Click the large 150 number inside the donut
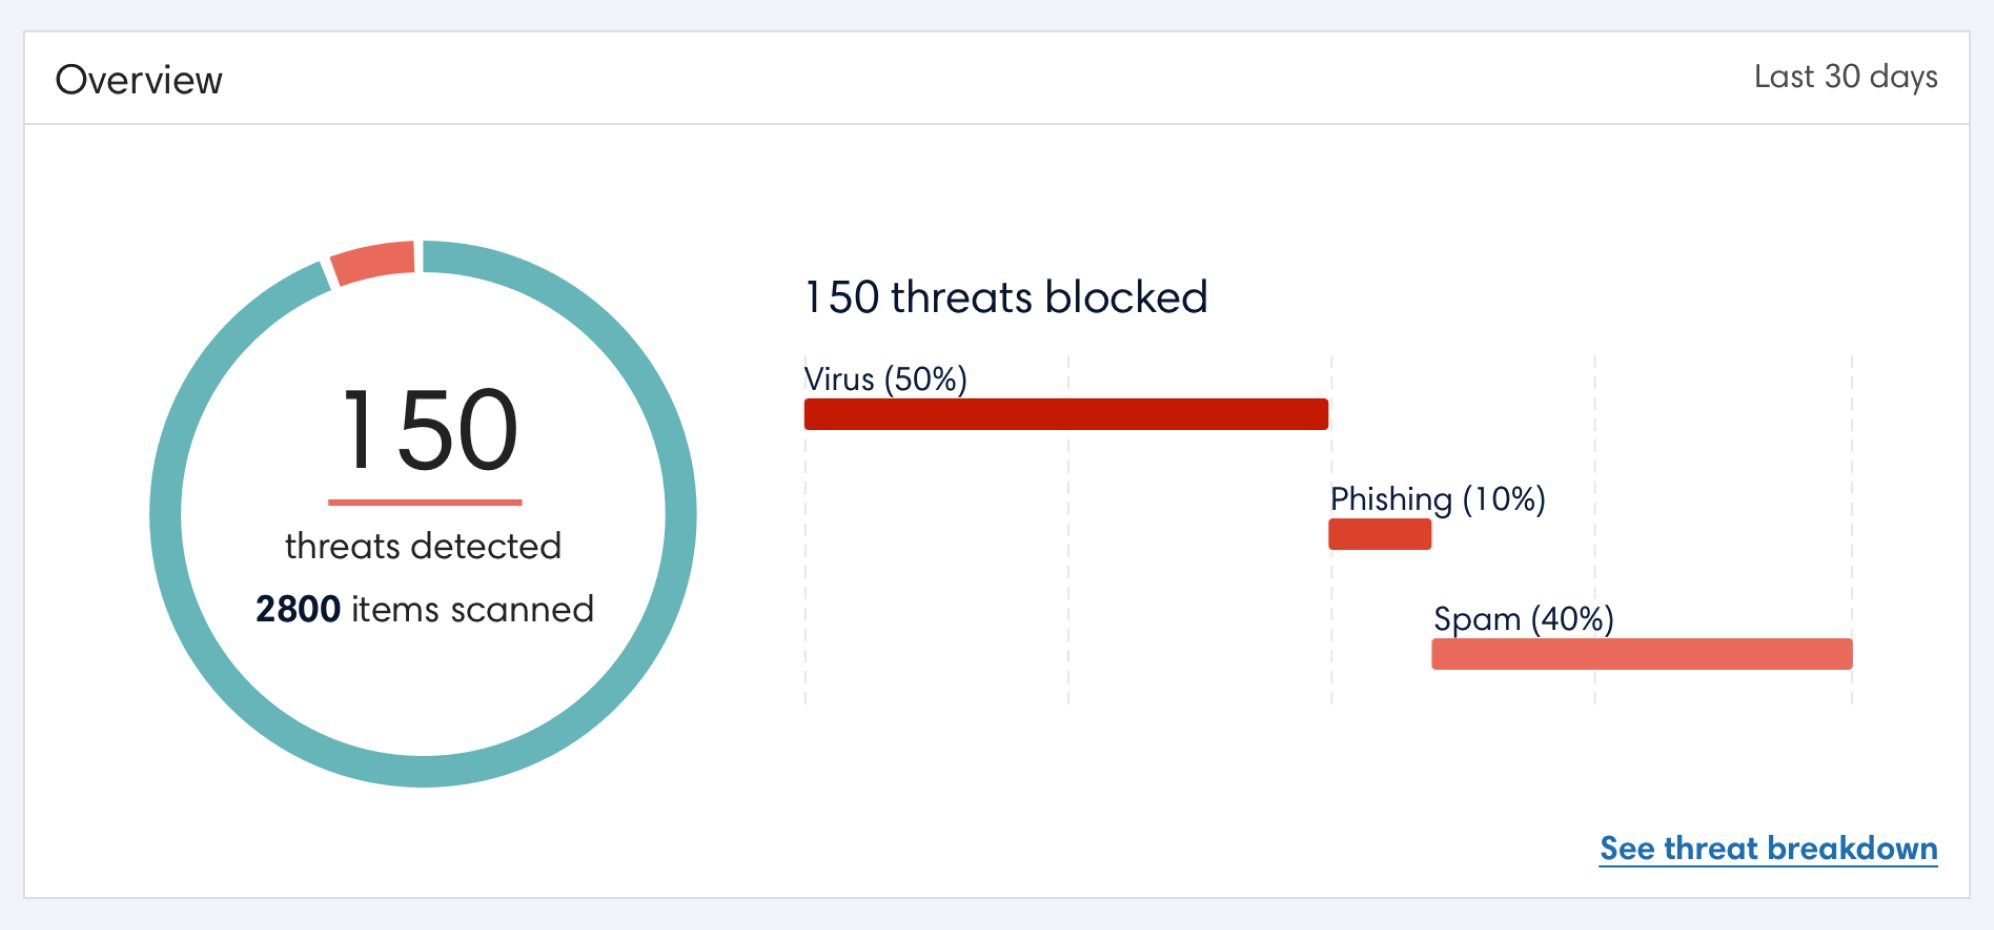 point(429,430)
